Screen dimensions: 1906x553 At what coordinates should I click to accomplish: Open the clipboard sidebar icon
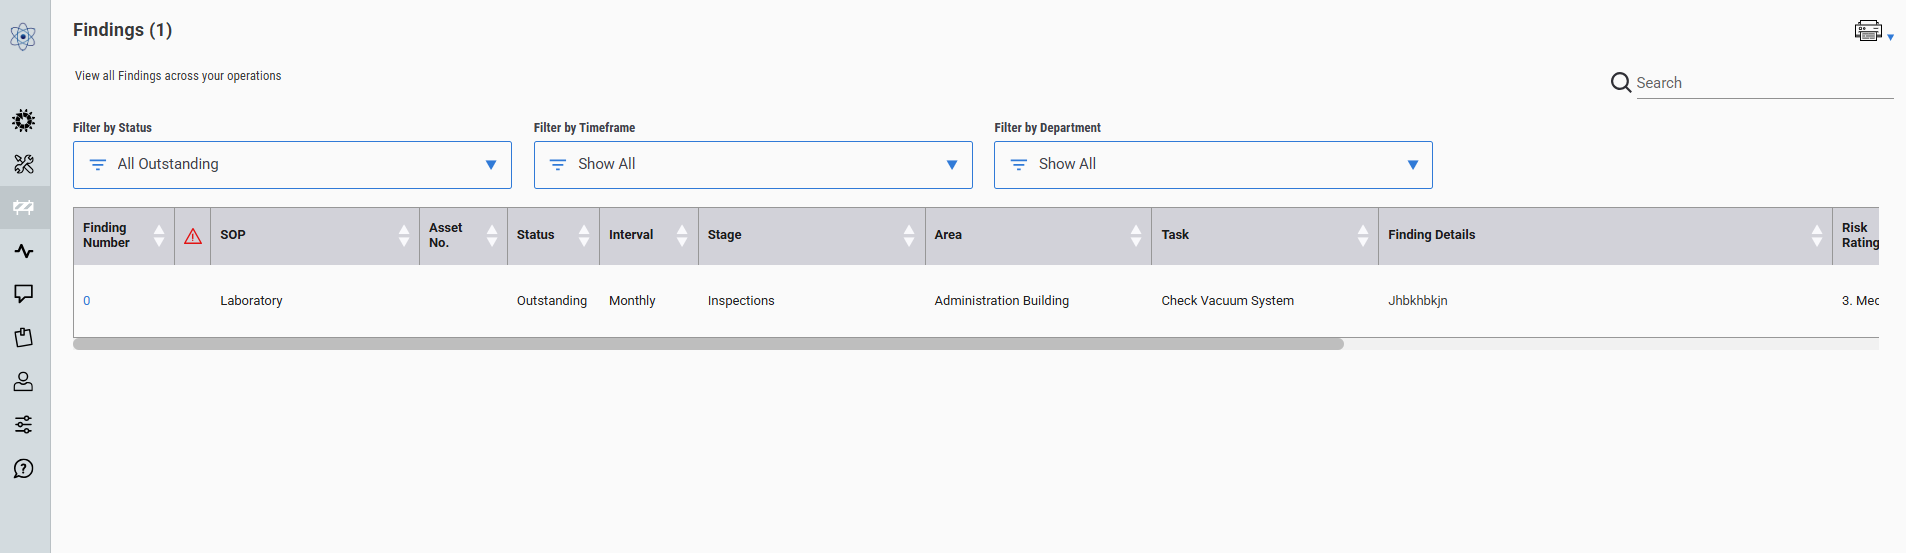click(x=24, y=338)
